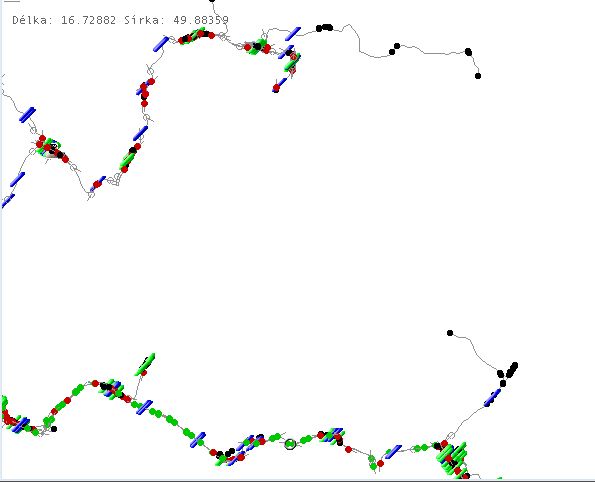Click the Délka/Šířka coordinate readout text
595x482 pixels.
[120, 20]
